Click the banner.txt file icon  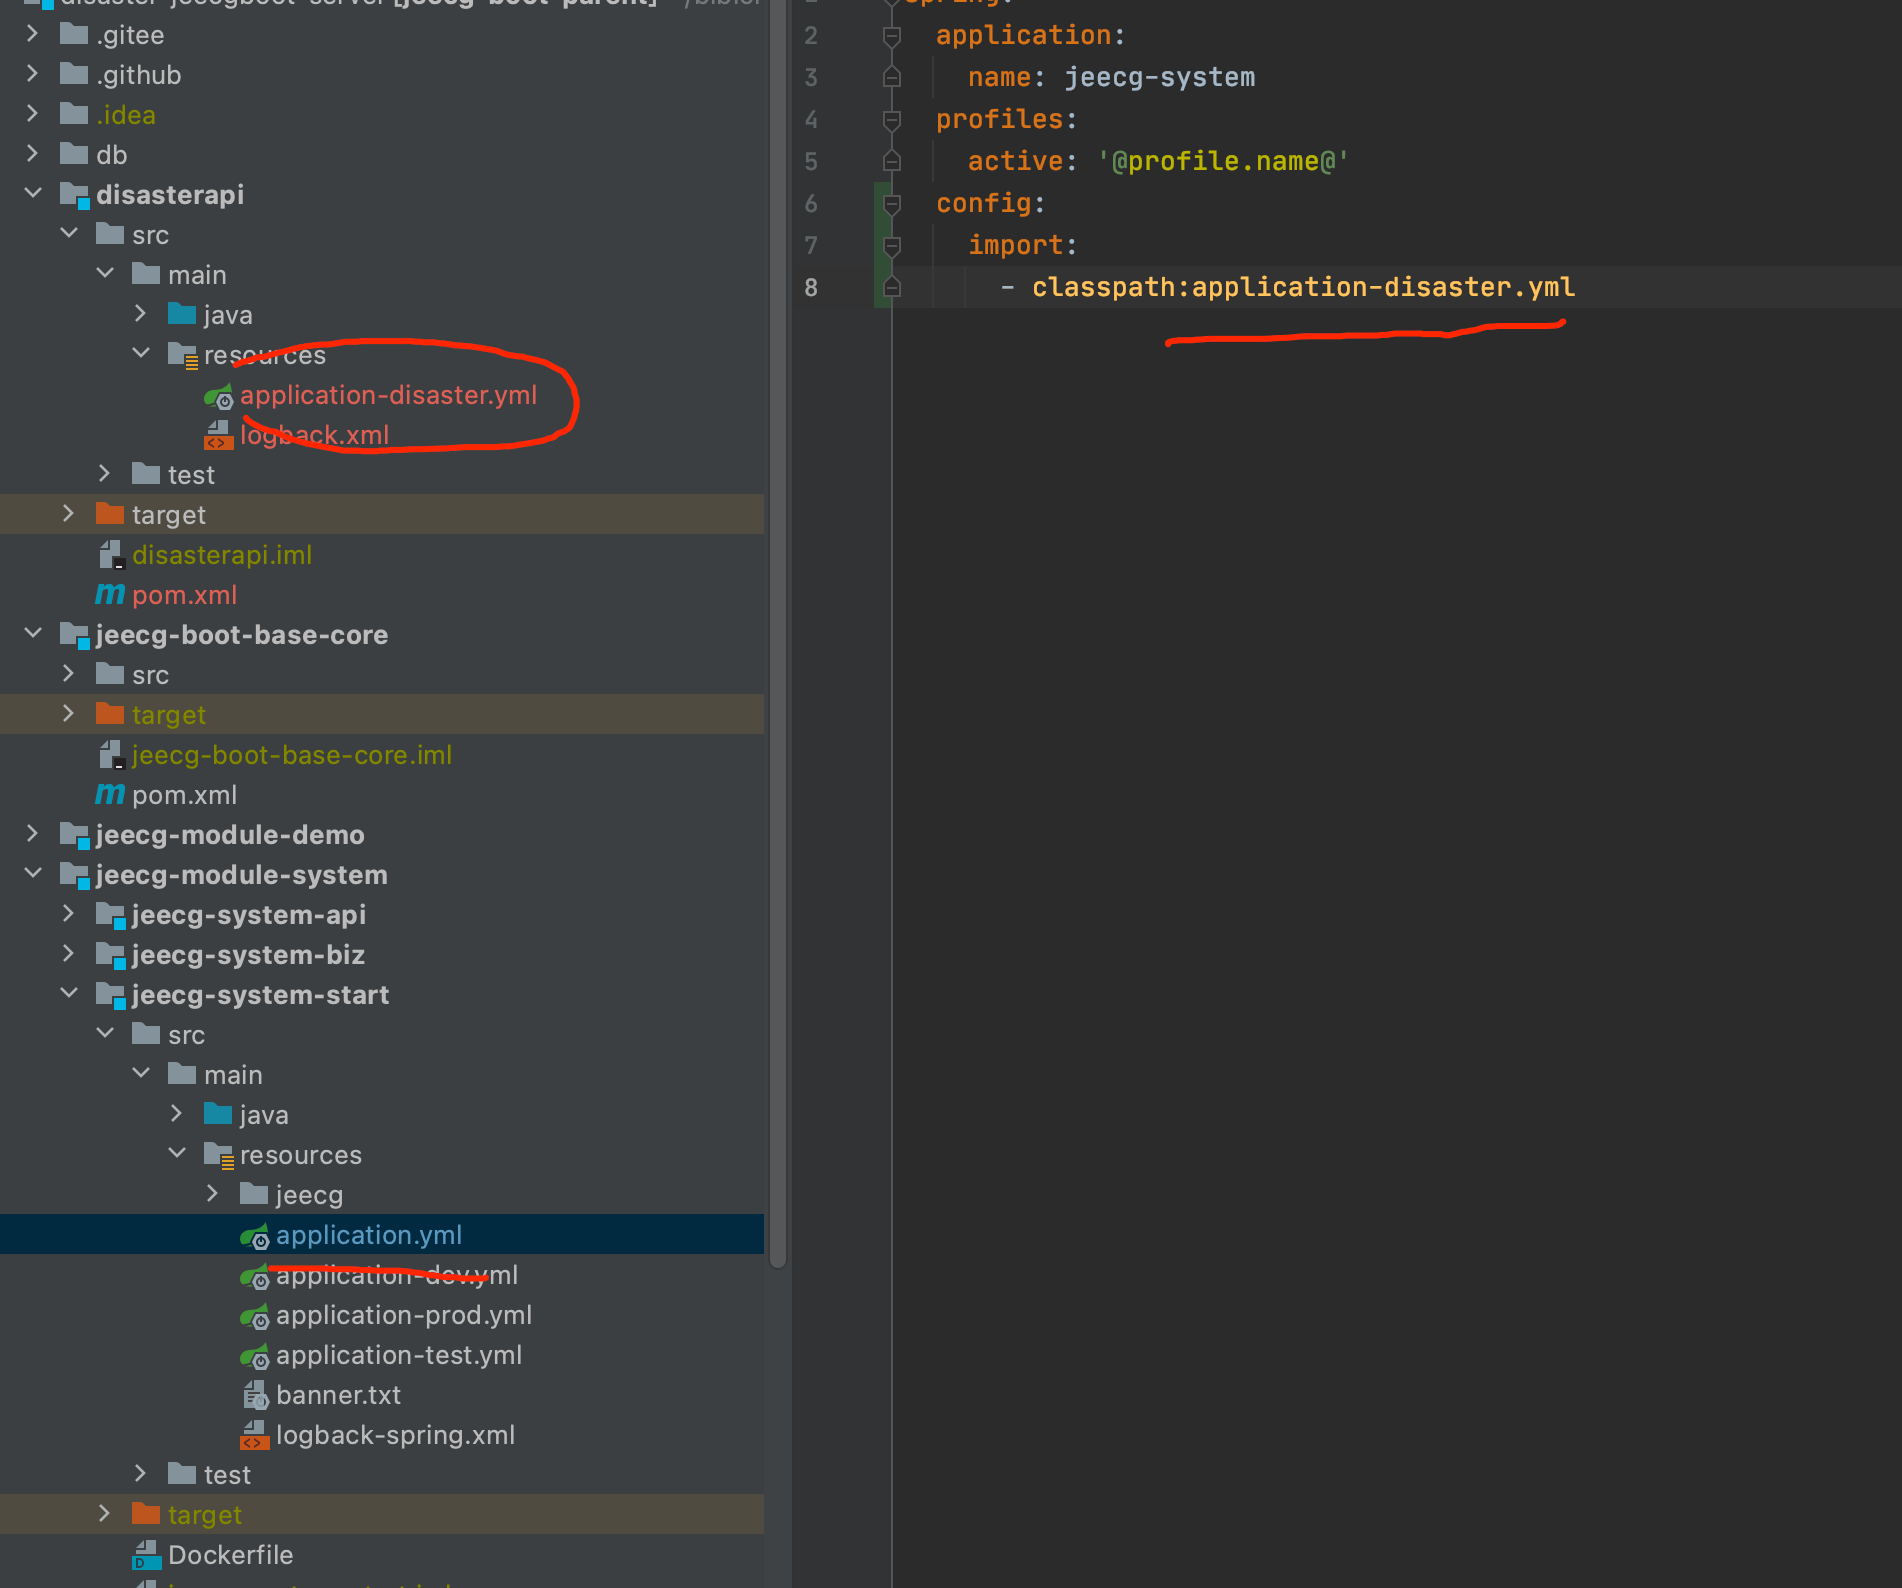(255, 1395)
